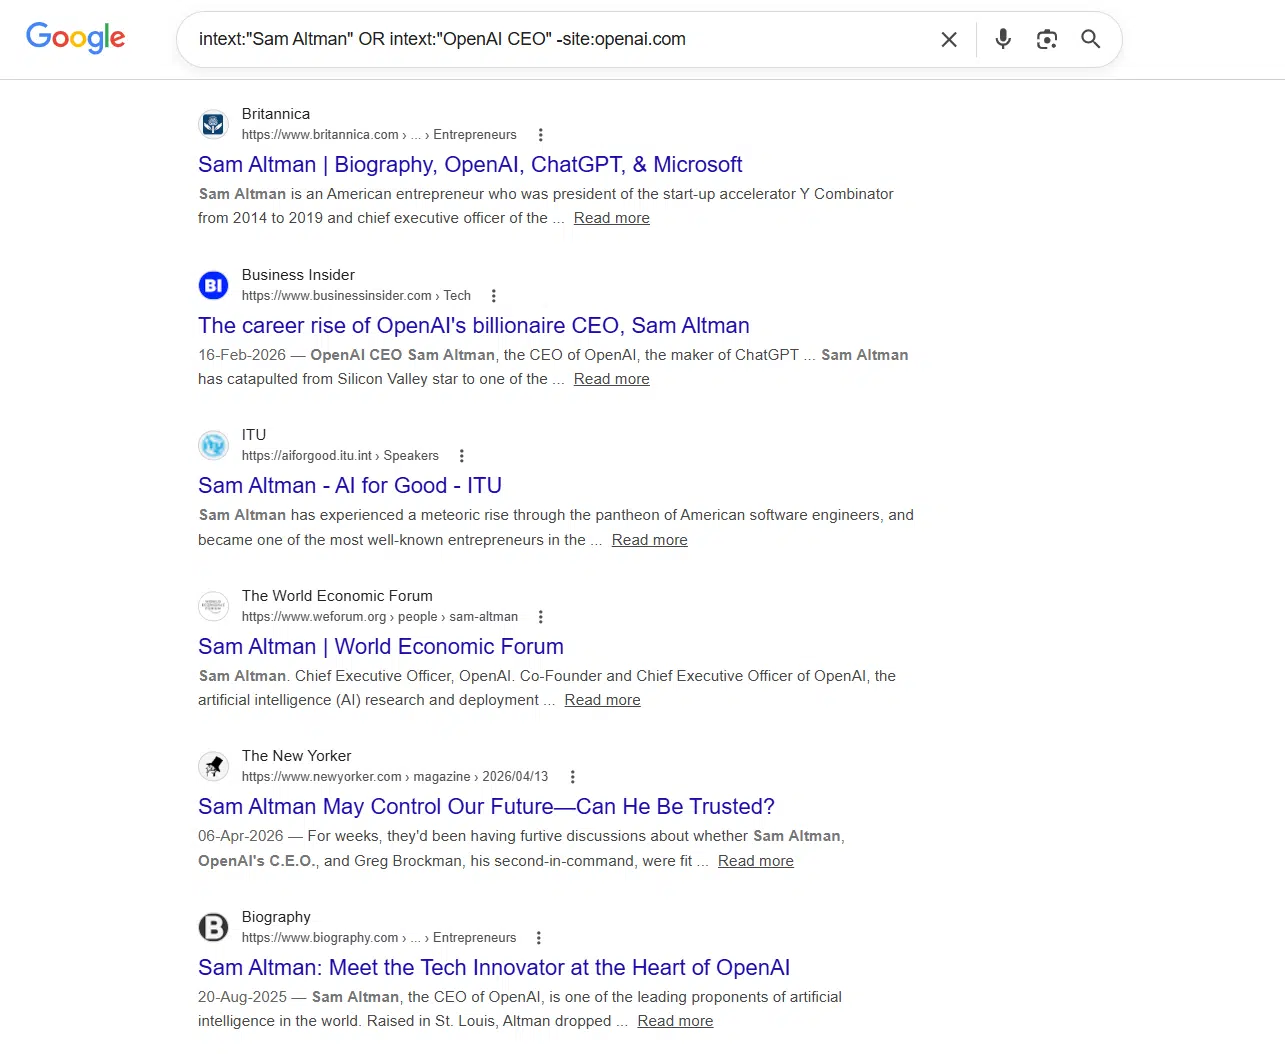The image size is (1285, 1054).
Task: Open three-dot menu for Business Insider result
Action: 494,296
